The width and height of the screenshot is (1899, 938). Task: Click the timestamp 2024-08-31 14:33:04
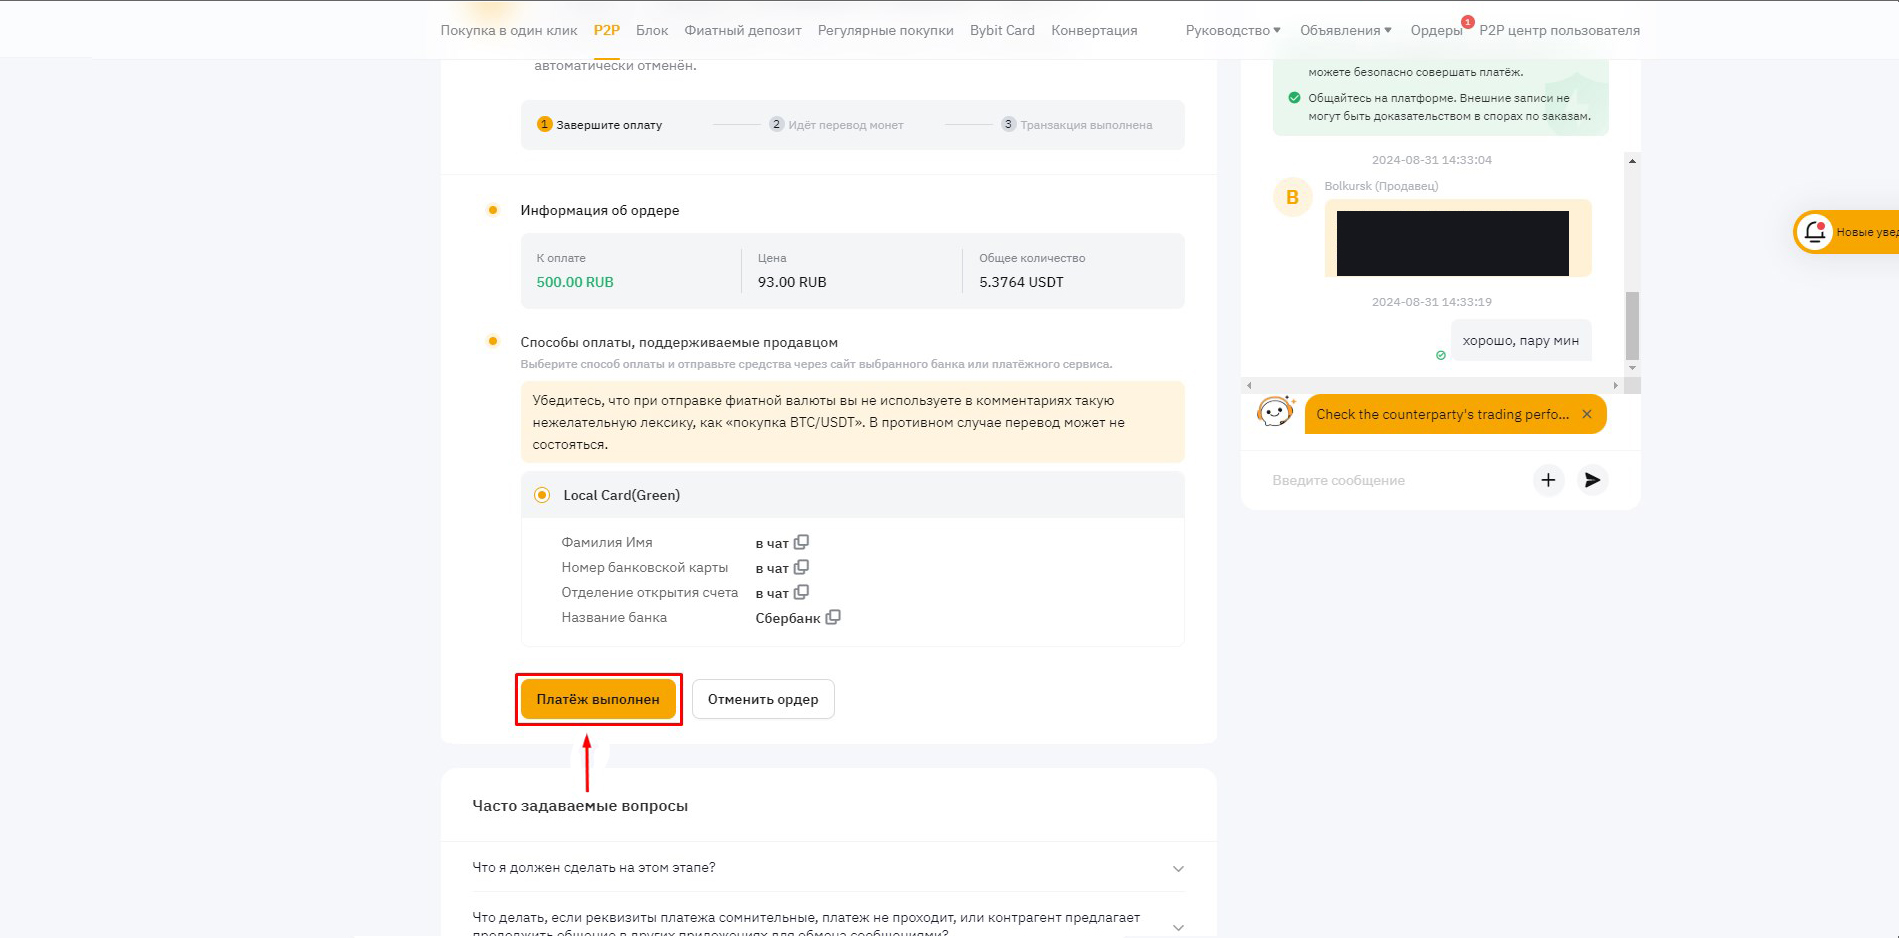1431,160
